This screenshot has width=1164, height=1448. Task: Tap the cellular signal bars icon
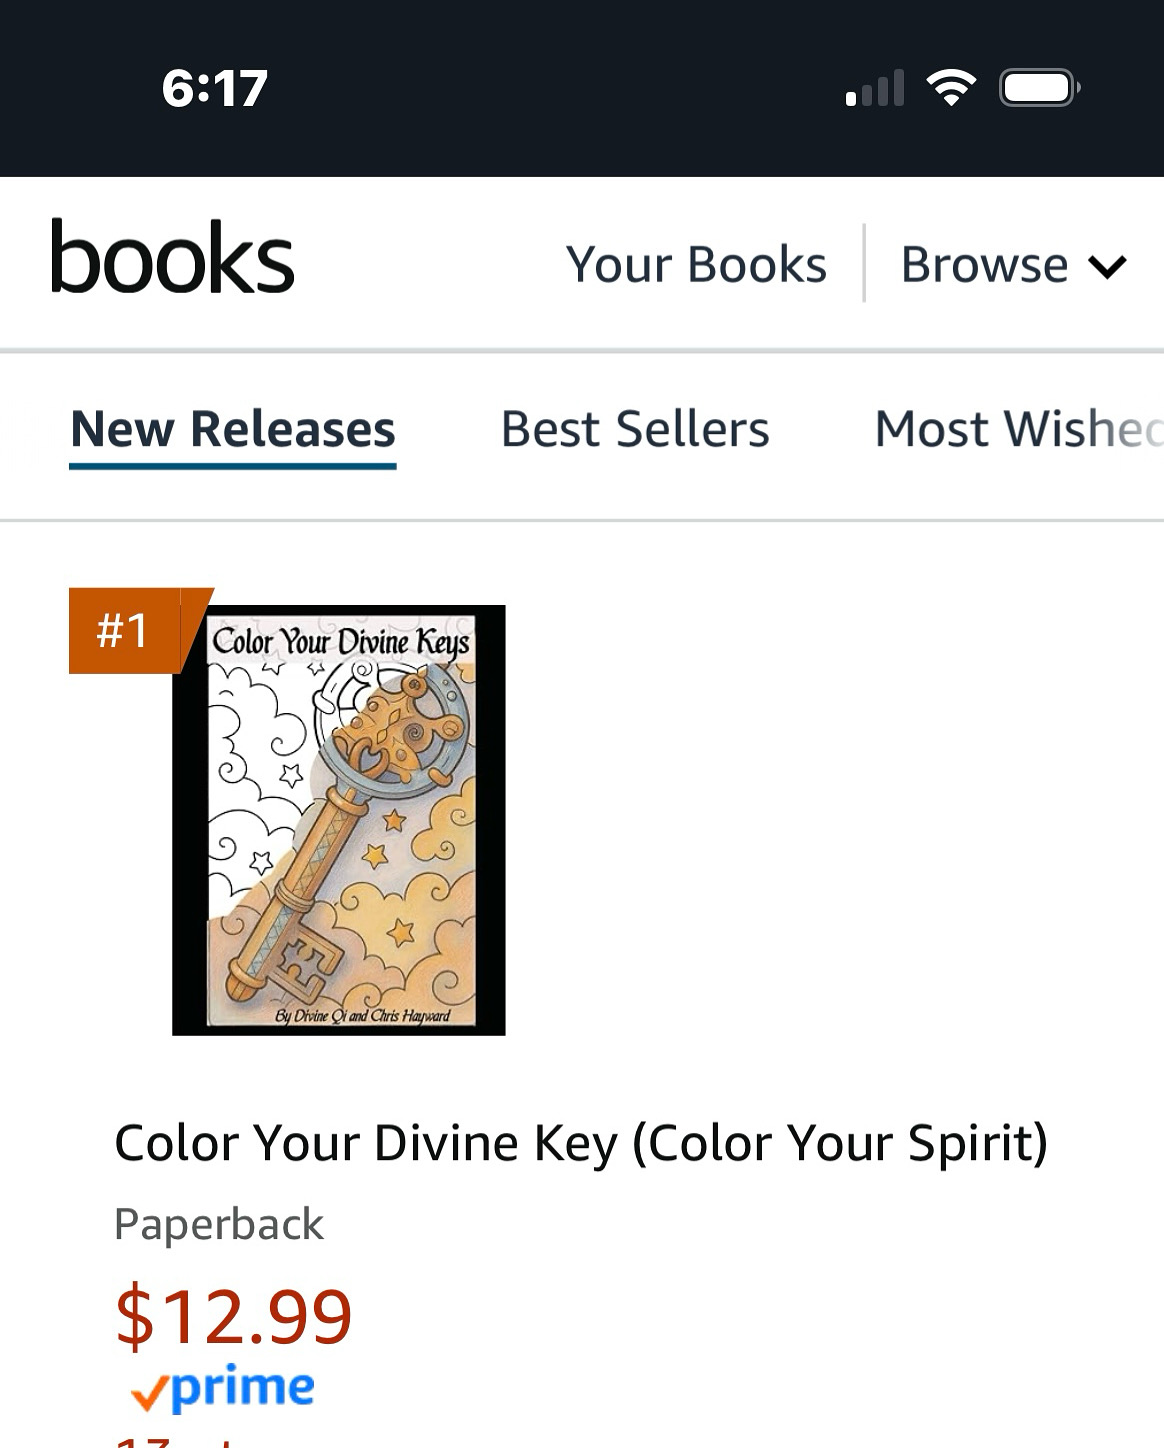pyautogui.click(x=875, y=88)
